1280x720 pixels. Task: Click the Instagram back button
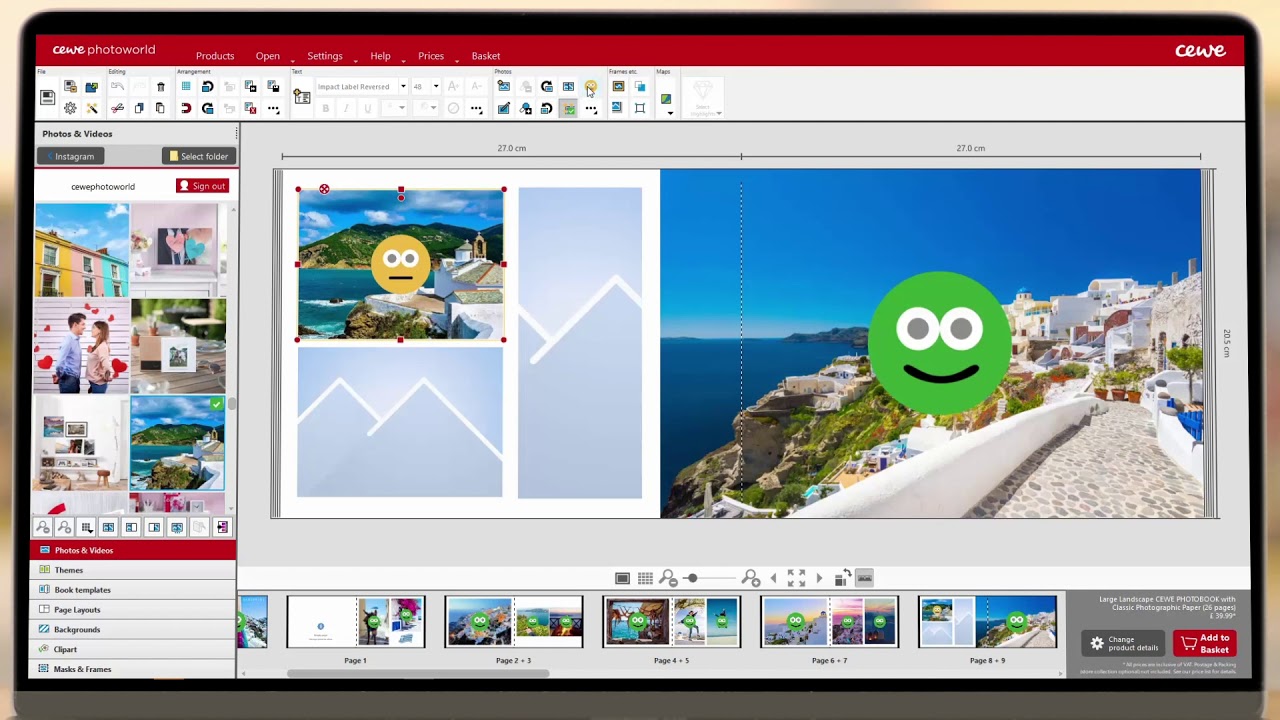click(70, 156)
